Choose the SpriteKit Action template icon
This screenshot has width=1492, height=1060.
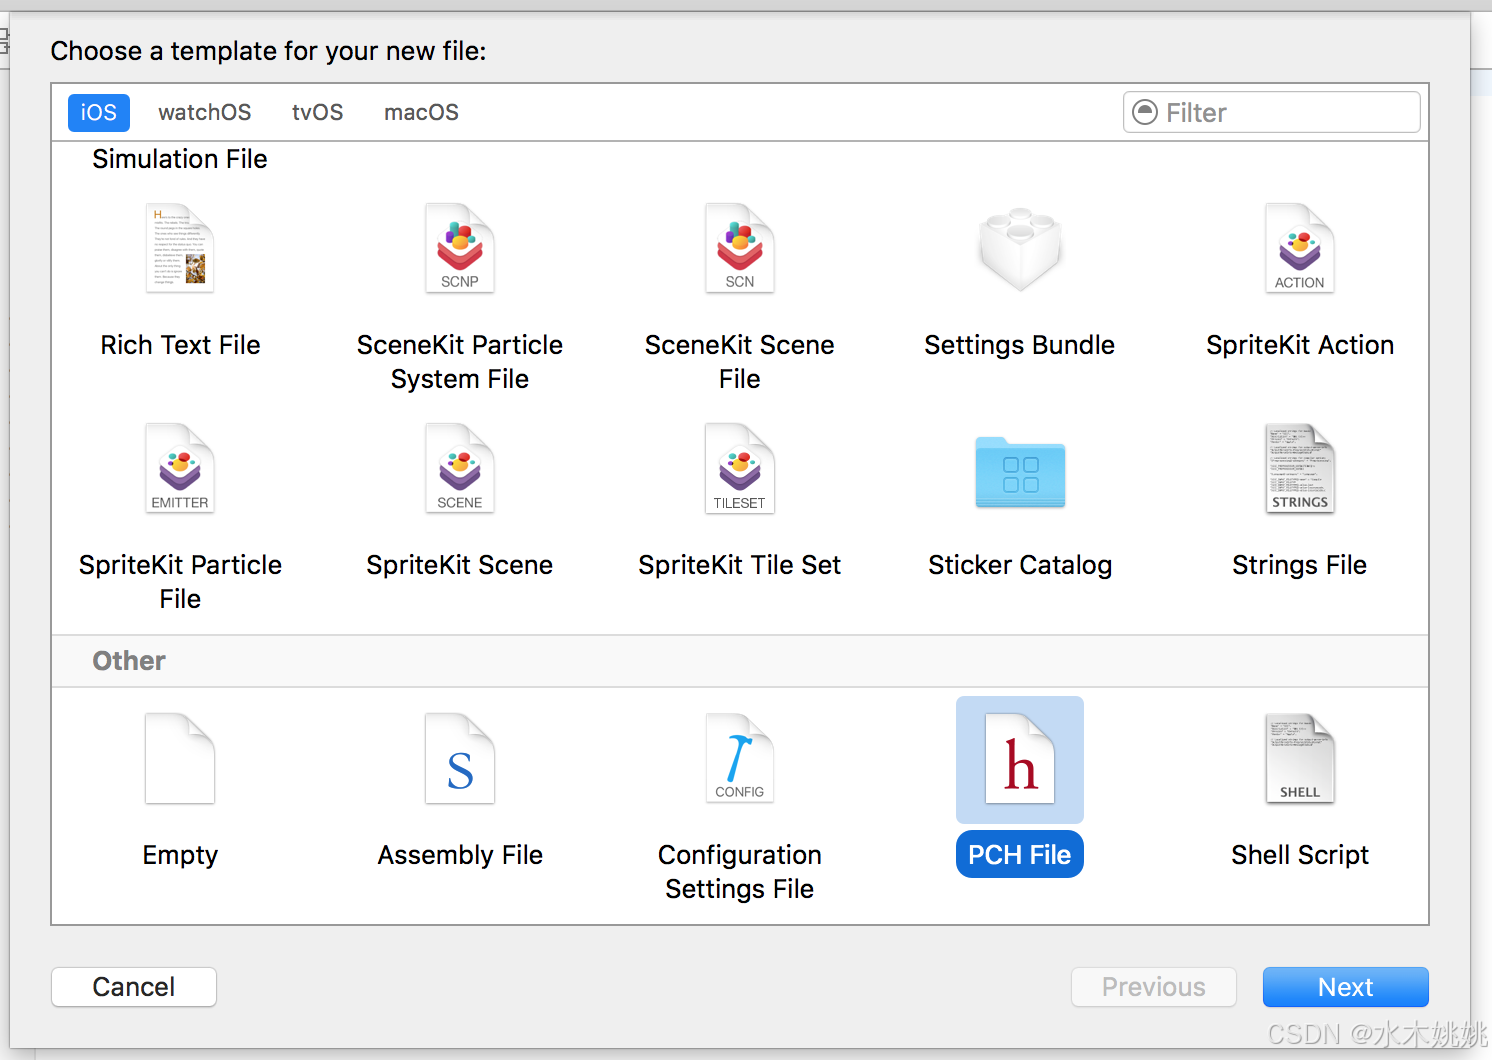tap(1300, 248)
